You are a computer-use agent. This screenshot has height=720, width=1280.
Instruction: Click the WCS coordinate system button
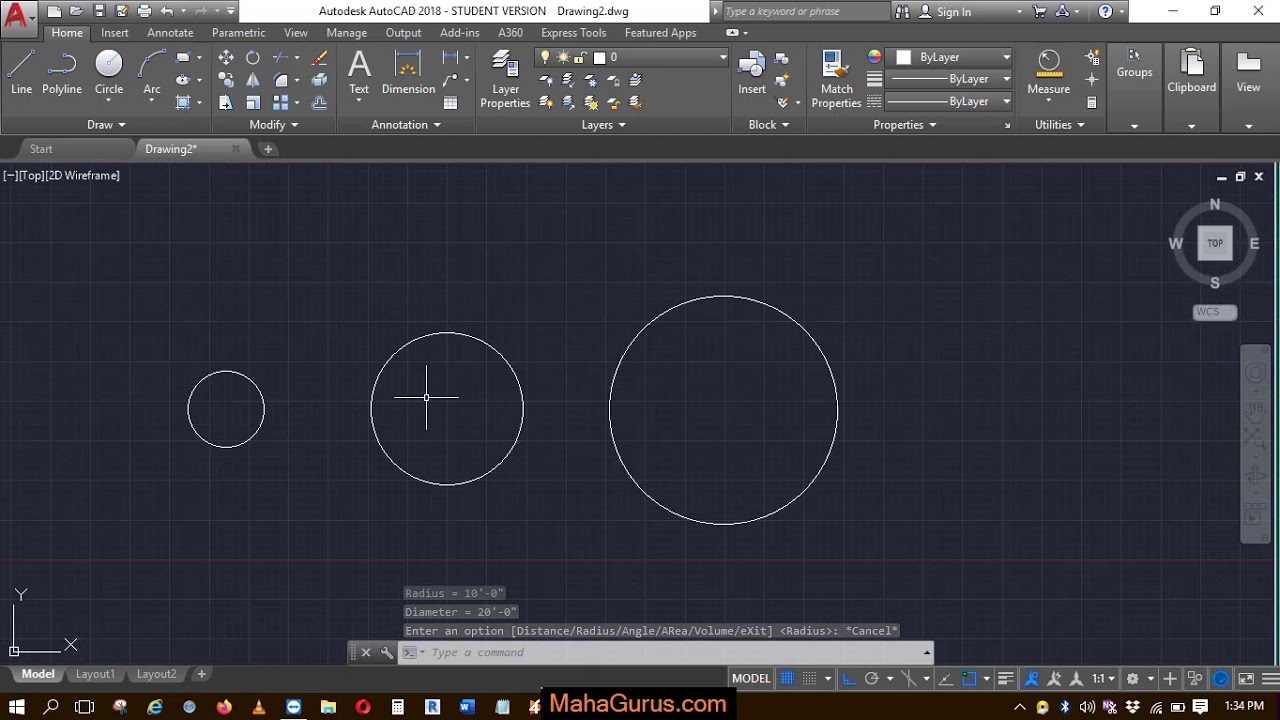tap(1215, 312)
